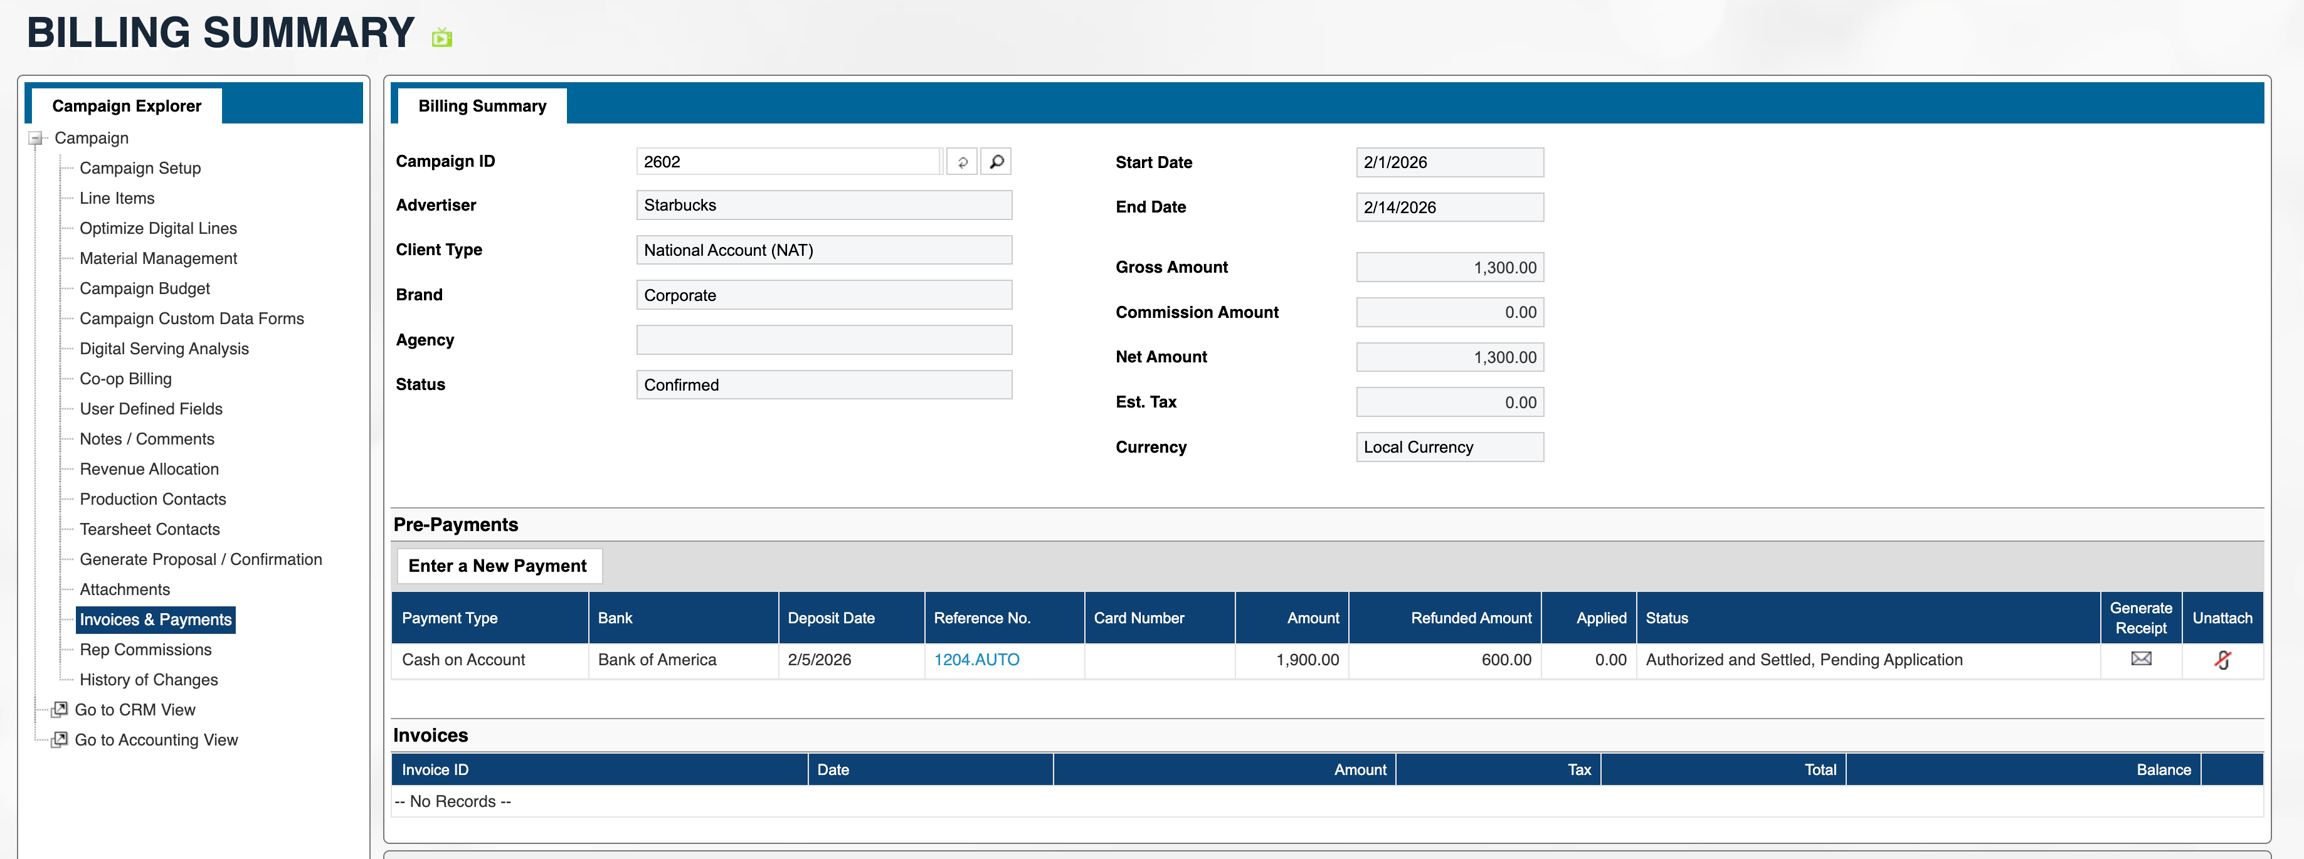Open the Campaign Explorer tab
Screen dimensions: 2304x859
coord(127,106)
